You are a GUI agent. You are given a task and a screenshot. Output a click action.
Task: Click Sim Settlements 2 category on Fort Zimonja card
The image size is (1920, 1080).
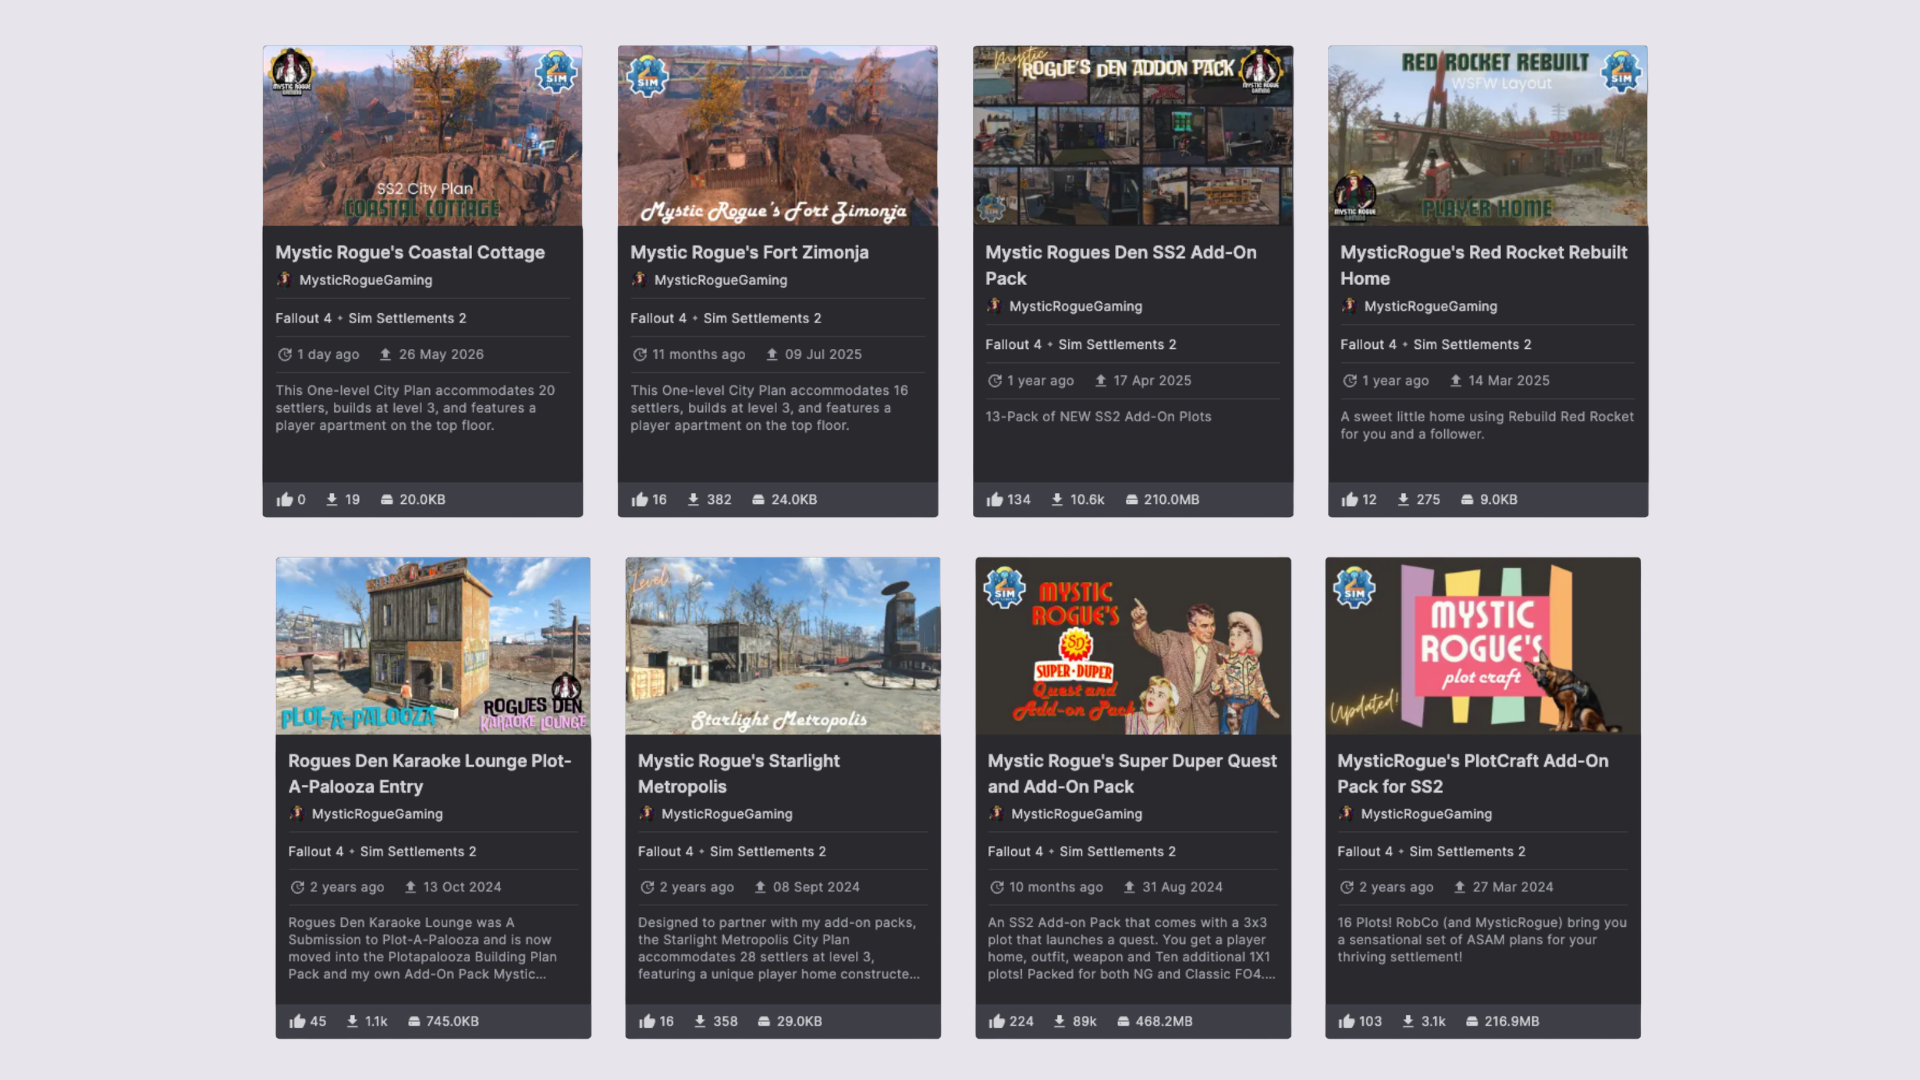(762, 318)
